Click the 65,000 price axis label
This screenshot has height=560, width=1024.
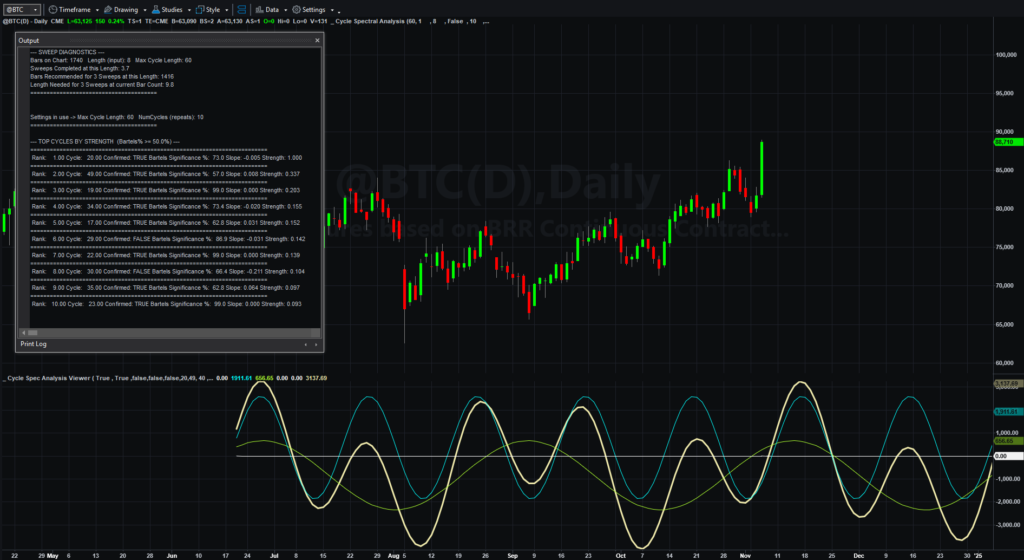[1004, 324]
